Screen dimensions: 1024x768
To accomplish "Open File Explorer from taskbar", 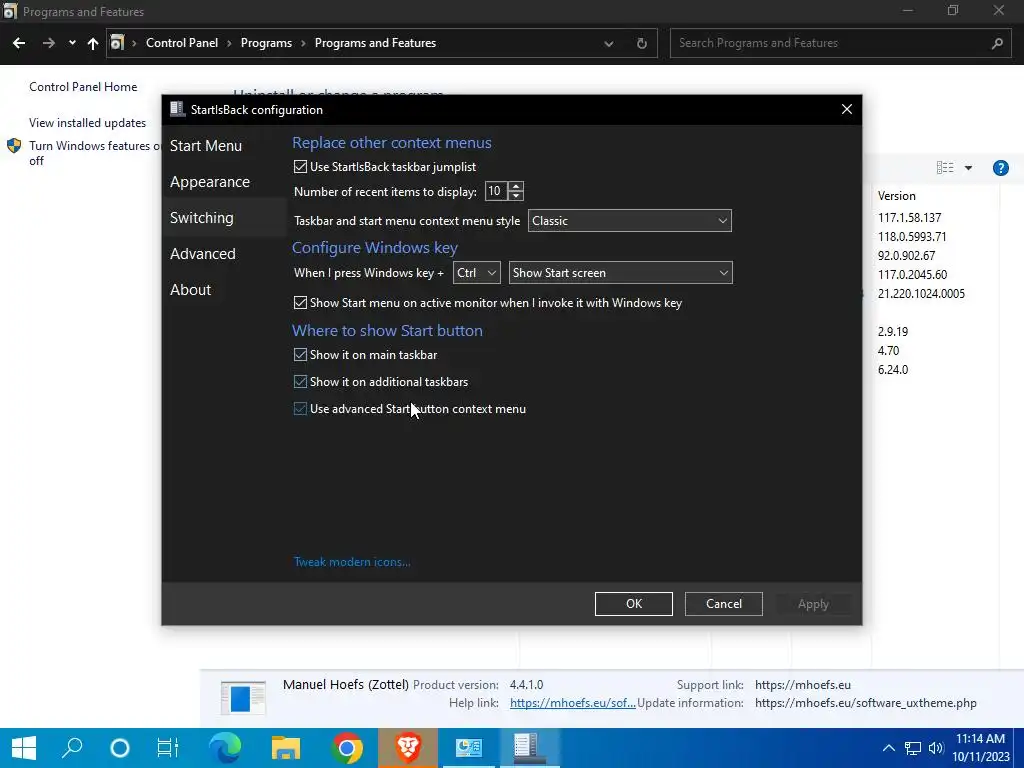I will [285, 748].
